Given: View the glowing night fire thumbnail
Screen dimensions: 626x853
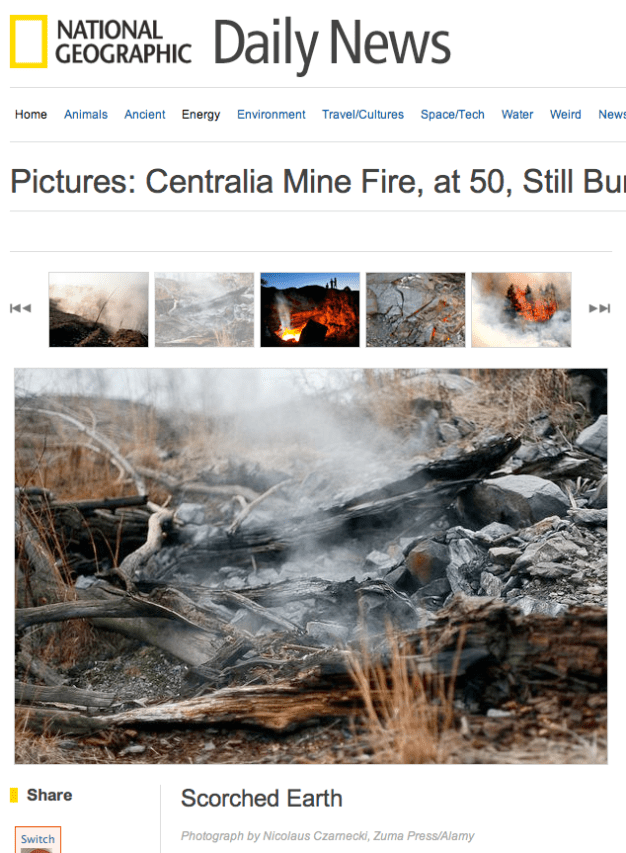Looking at the screenshot, I should pyautogui.click(x=310, y=310).
